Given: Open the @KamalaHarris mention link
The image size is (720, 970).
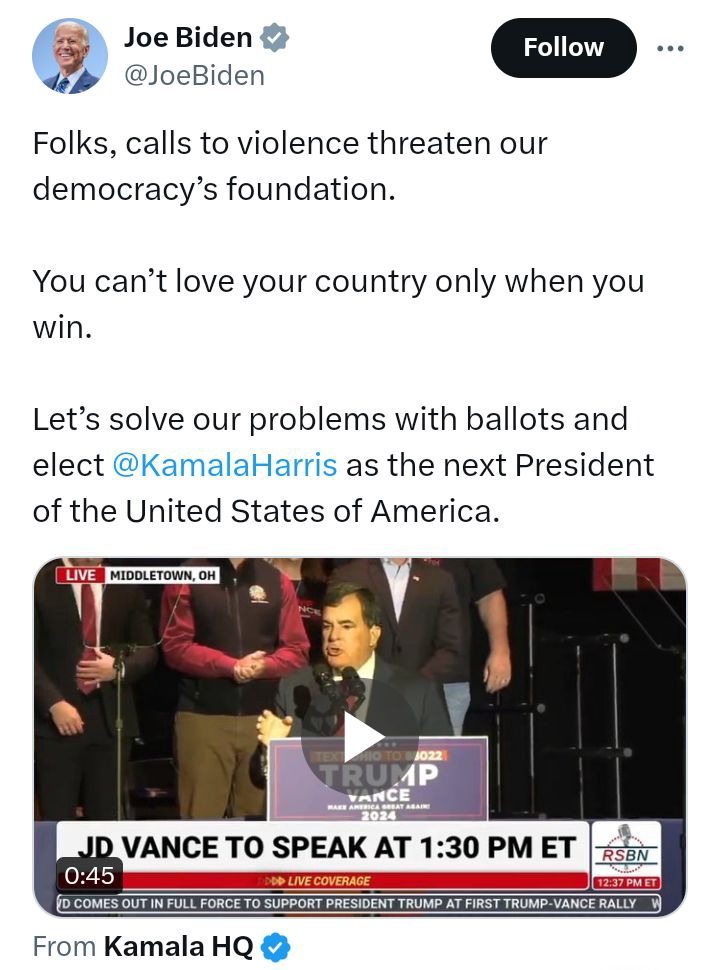Looking at the screenshot, I should [x=224, y=465].
